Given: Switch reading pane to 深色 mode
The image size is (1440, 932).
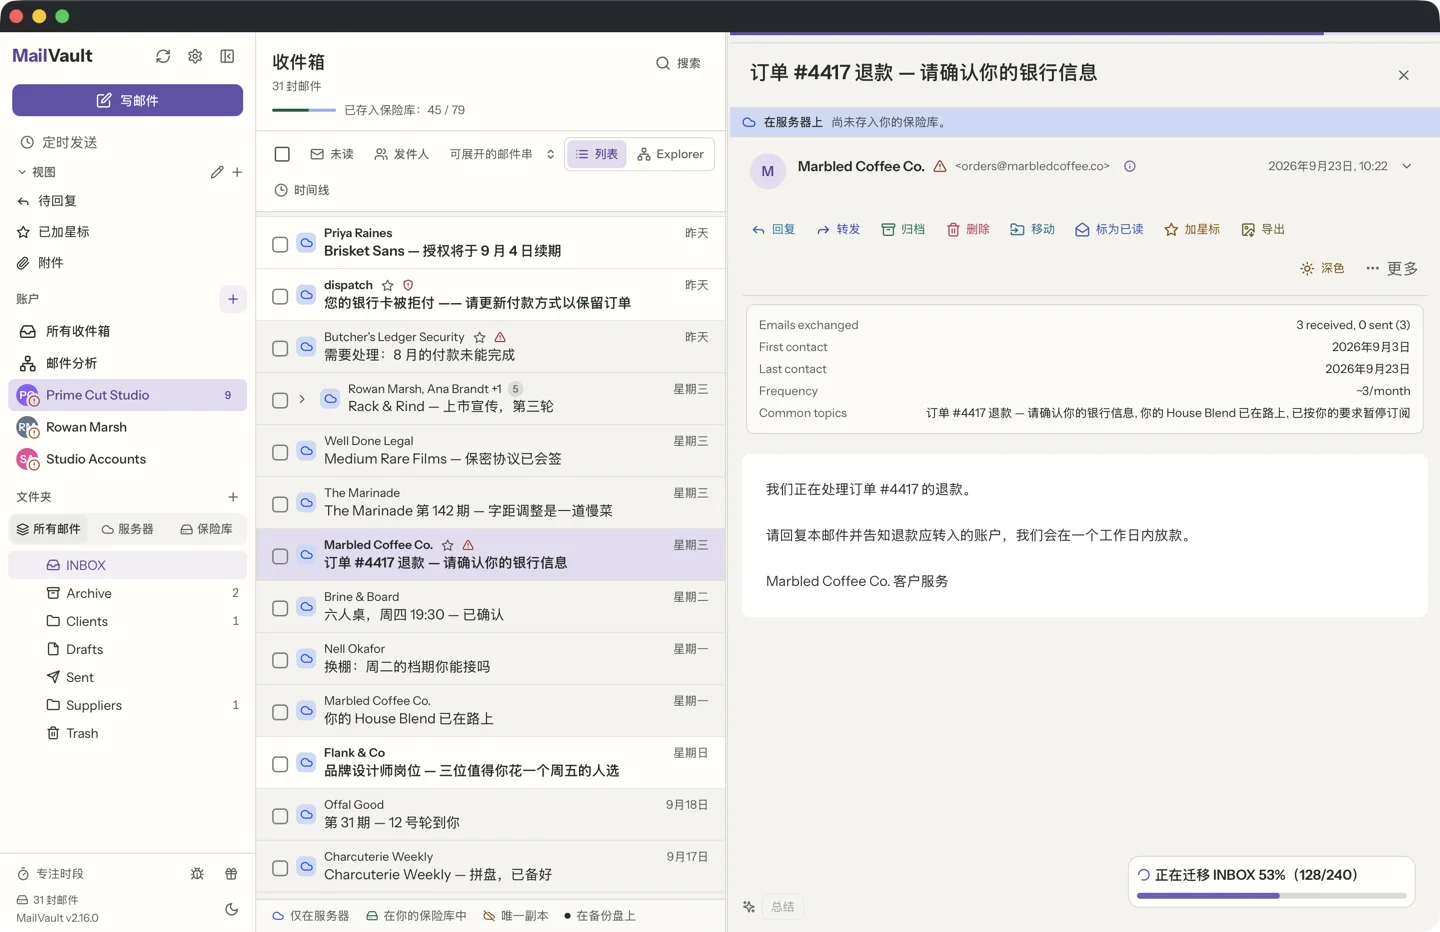Looking at the screenshot, I should pos(1322,268).
